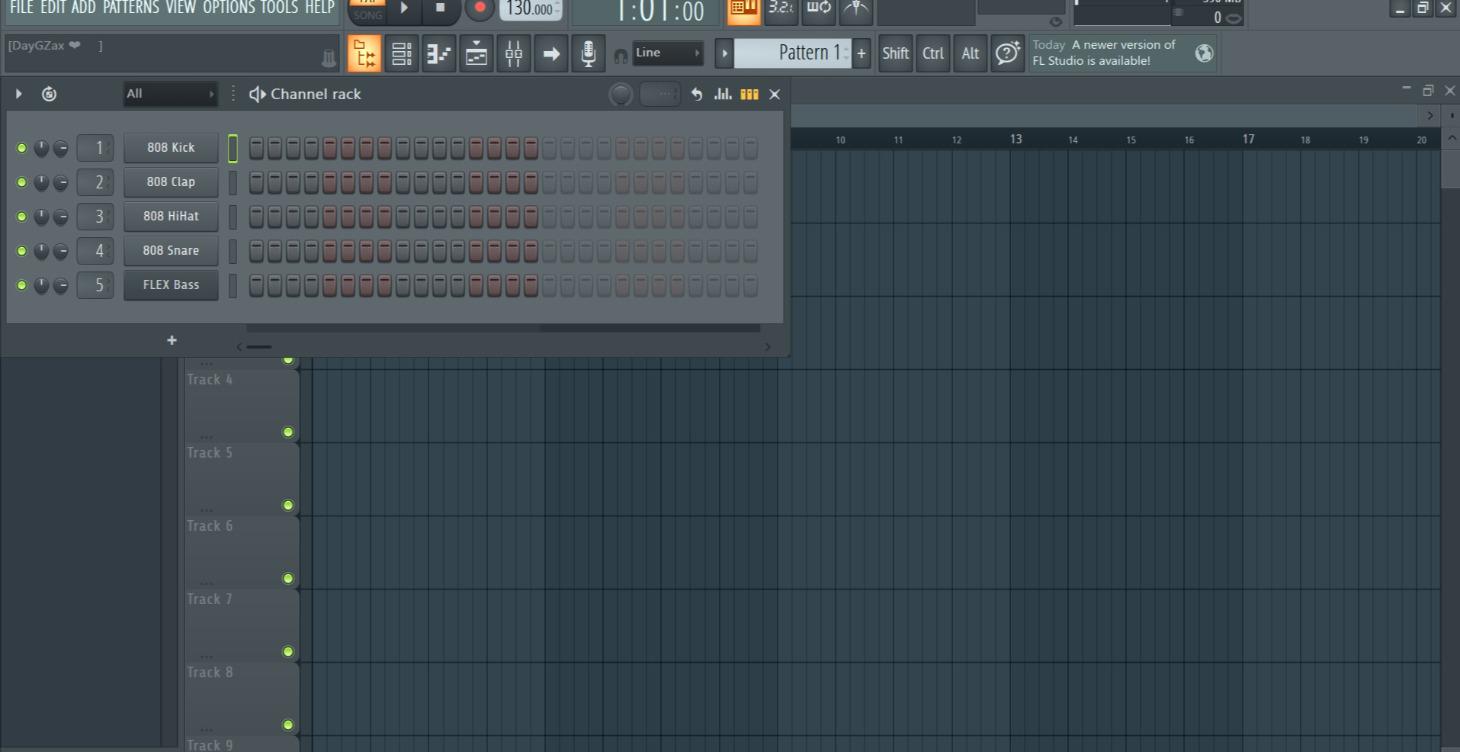Click the channel loop mode circular icon
Viewport: 1460px width, 752px height.
[49, 94]
